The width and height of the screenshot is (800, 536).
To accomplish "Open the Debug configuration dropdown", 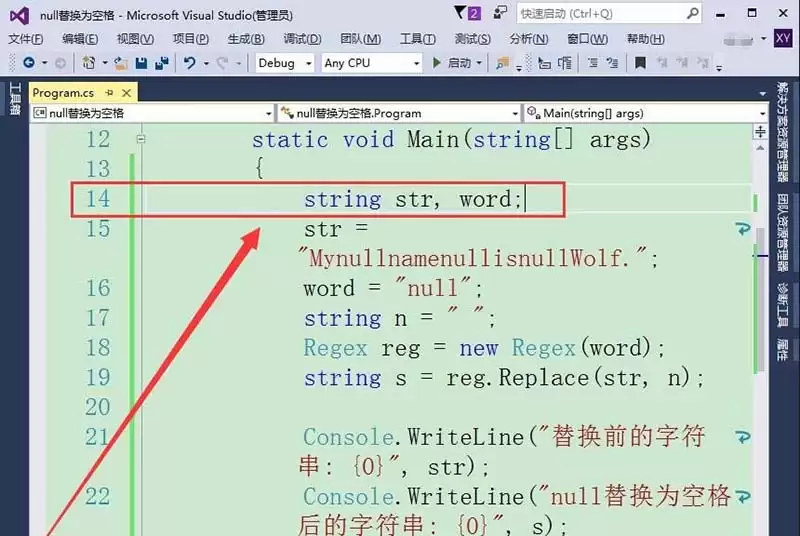I will [x=284, y=63].
